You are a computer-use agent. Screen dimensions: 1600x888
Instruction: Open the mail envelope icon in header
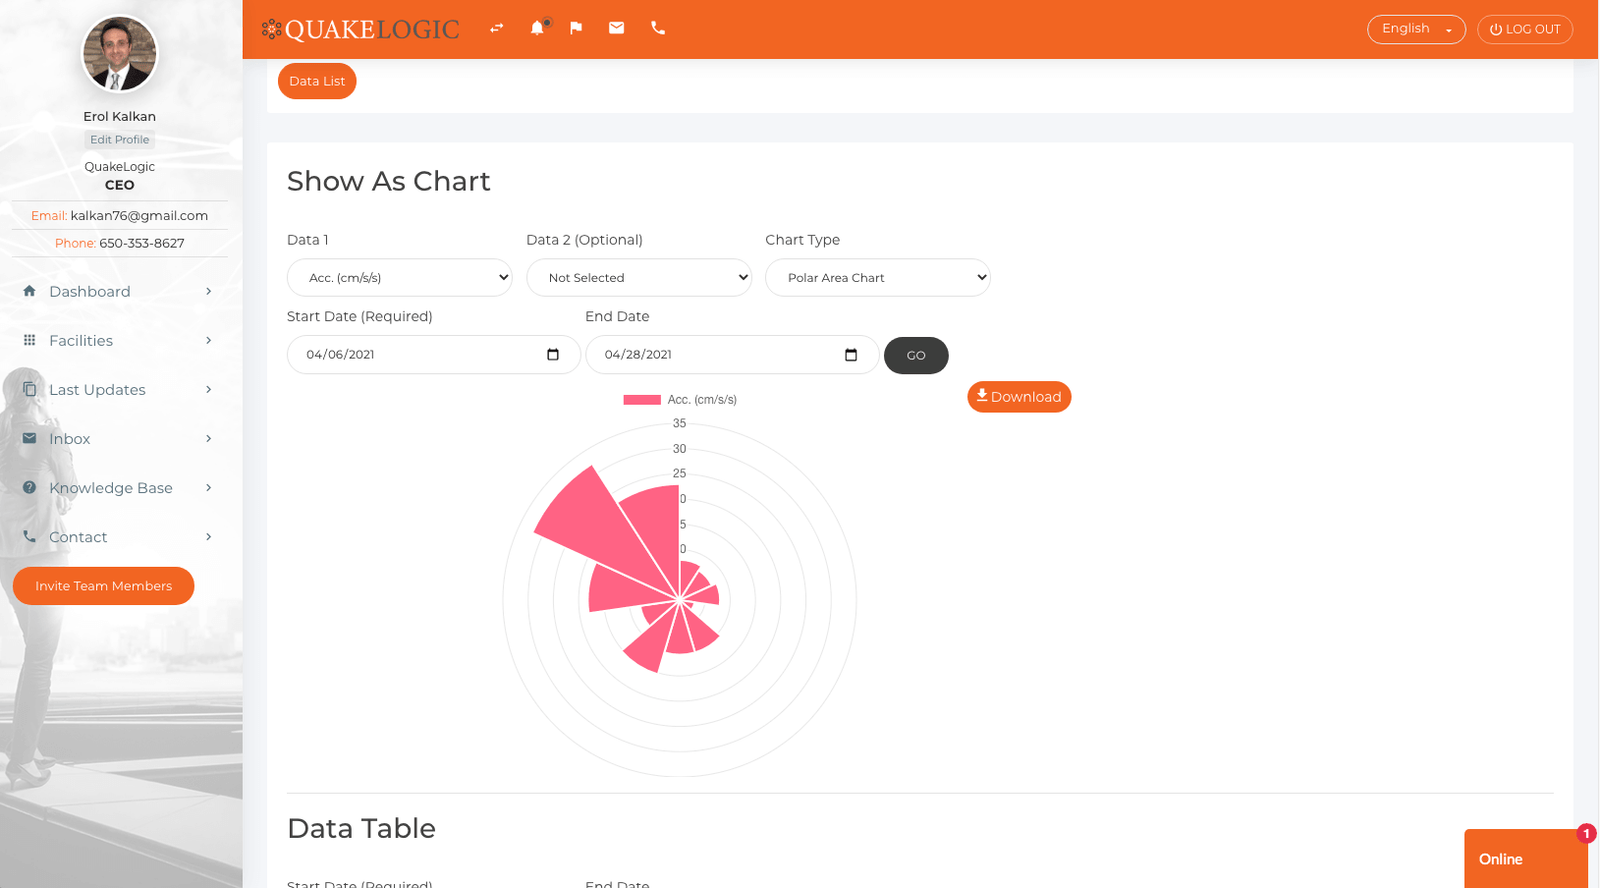point(616,28)
